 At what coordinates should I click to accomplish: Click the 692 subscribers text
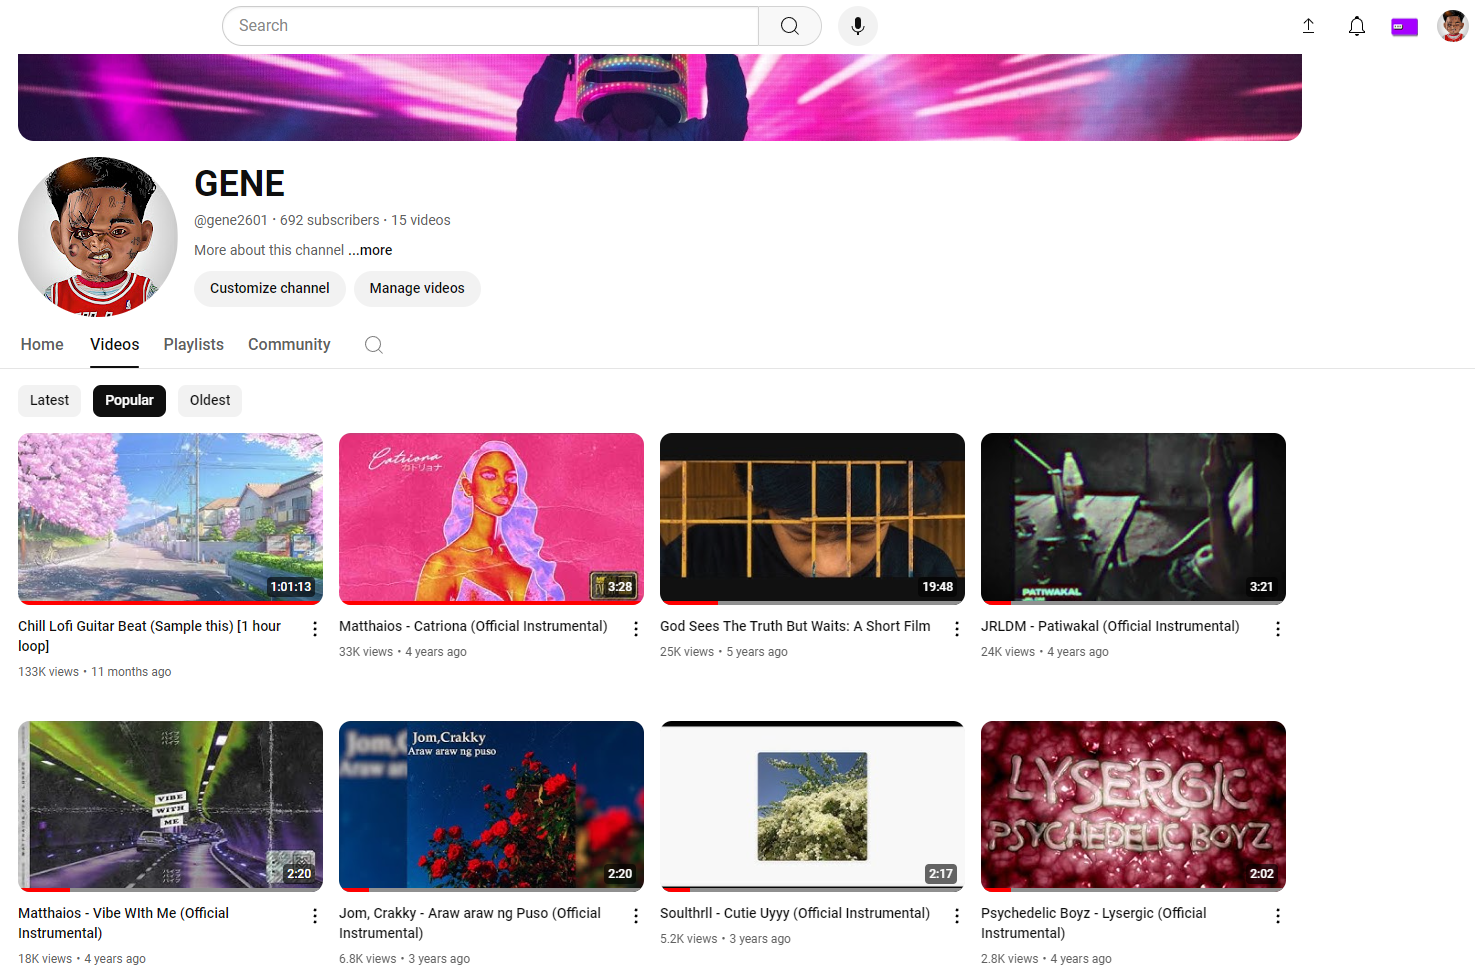(330, 221)
